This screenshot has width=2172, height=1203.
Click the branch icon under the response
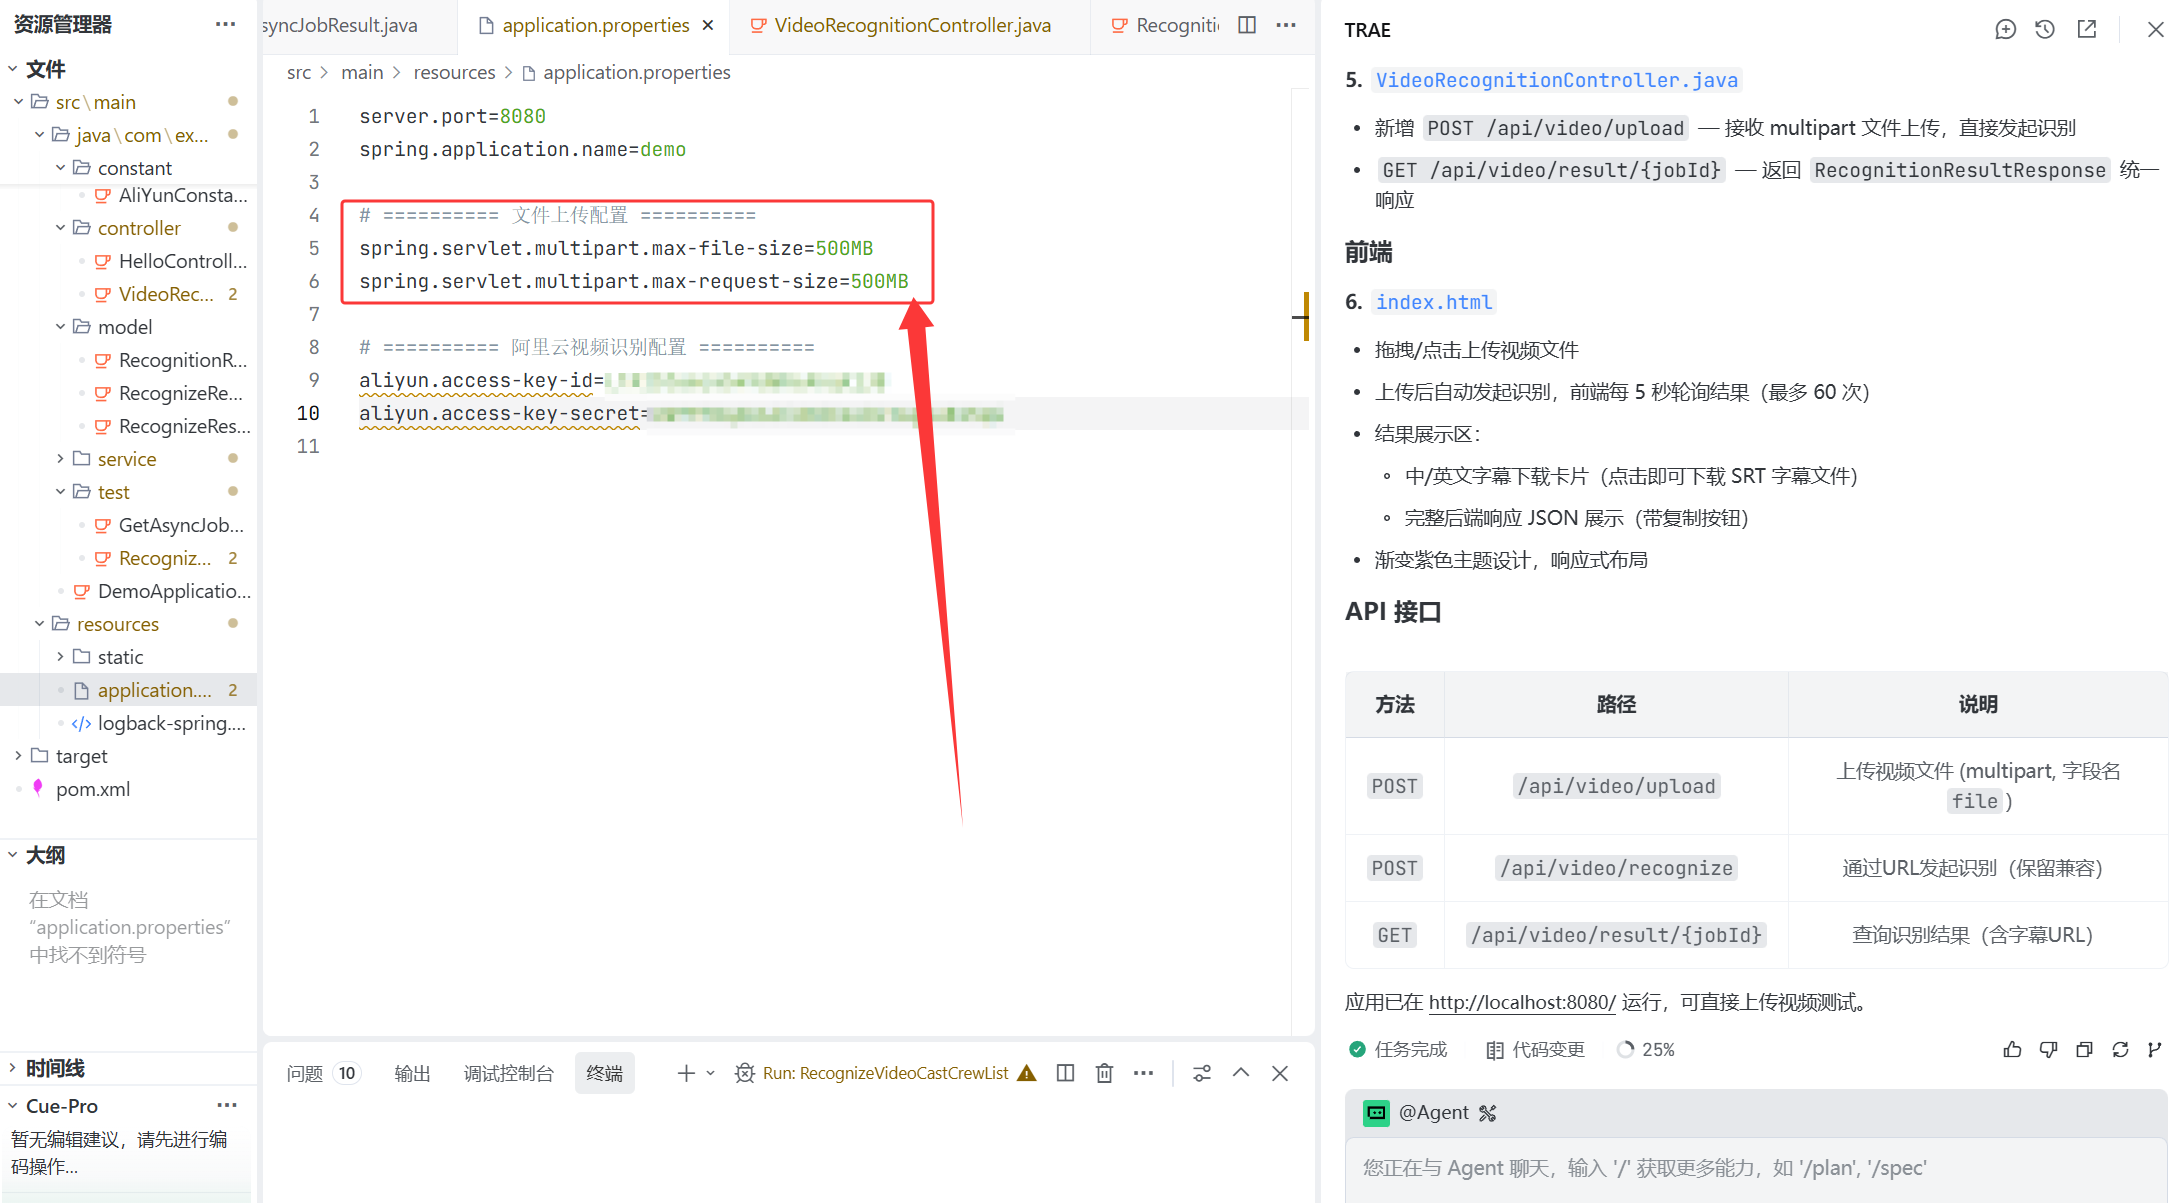tap(2154, 1049)
